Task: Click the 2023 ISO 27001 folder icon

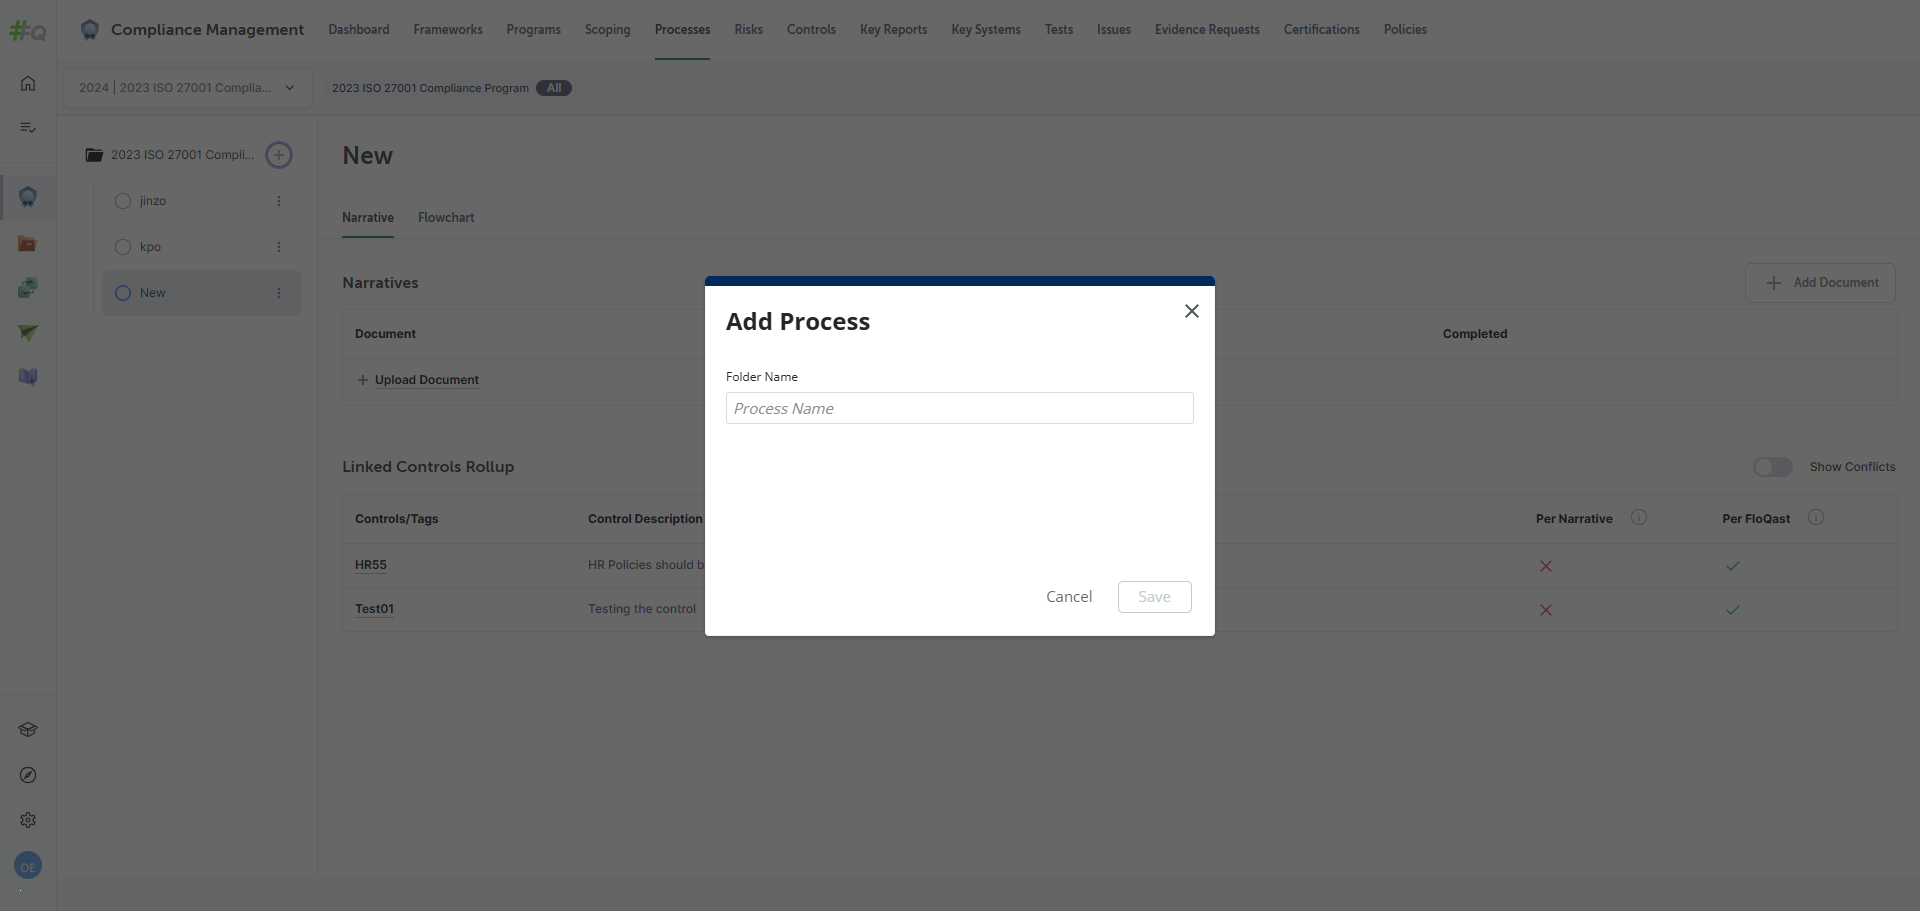Action: click(94, 155)
